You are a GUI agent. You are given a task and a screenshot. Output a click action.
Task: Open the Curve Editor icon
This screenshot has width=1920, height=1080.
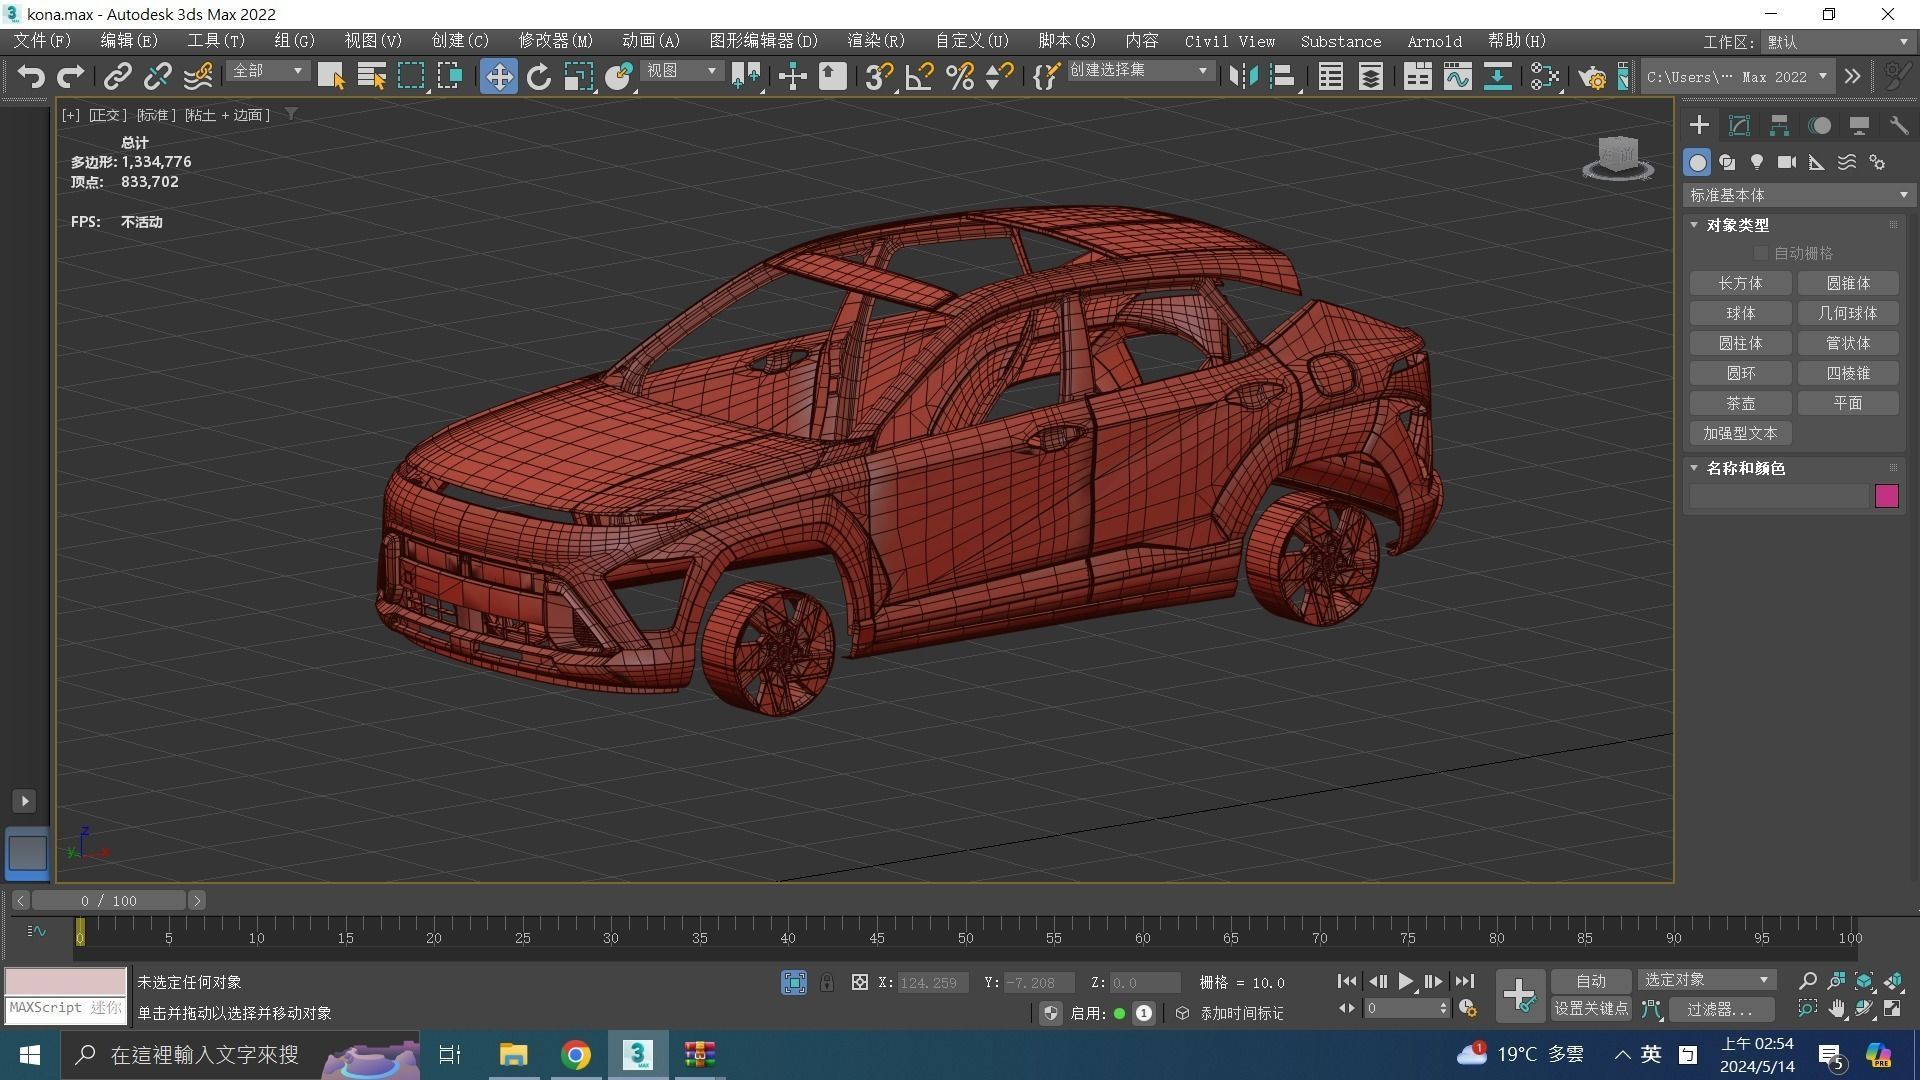tap(1457, 76)
